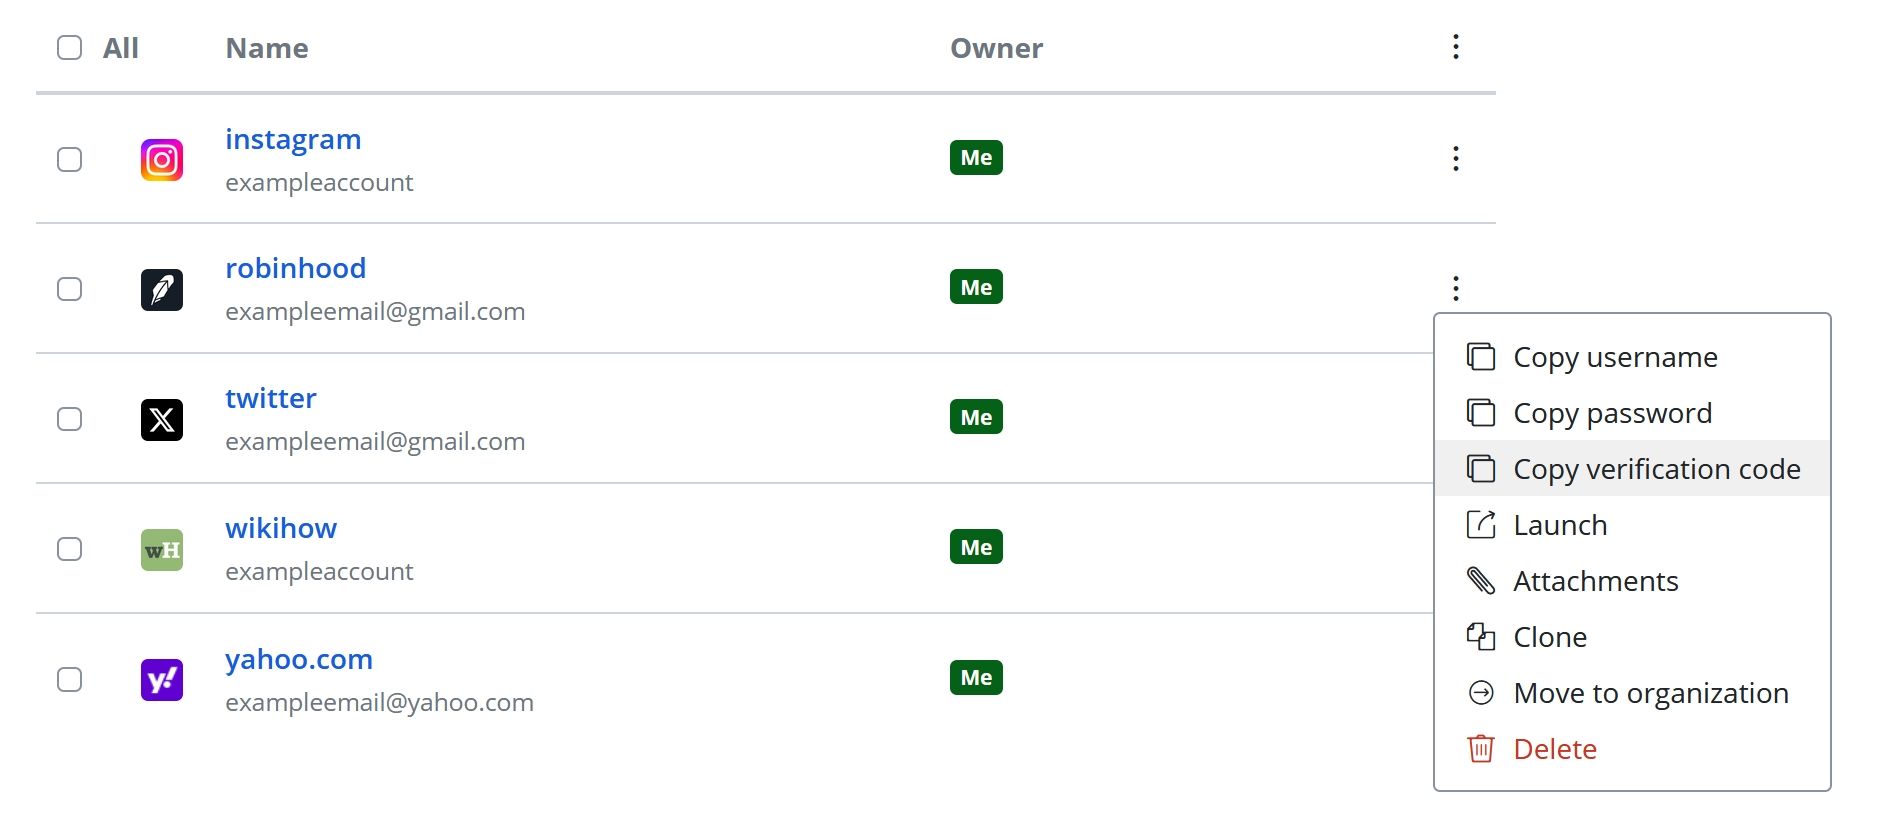The image size is (1899, 820).
Task: Open the twitter login entry link
Action: click(x=270, y=399)
